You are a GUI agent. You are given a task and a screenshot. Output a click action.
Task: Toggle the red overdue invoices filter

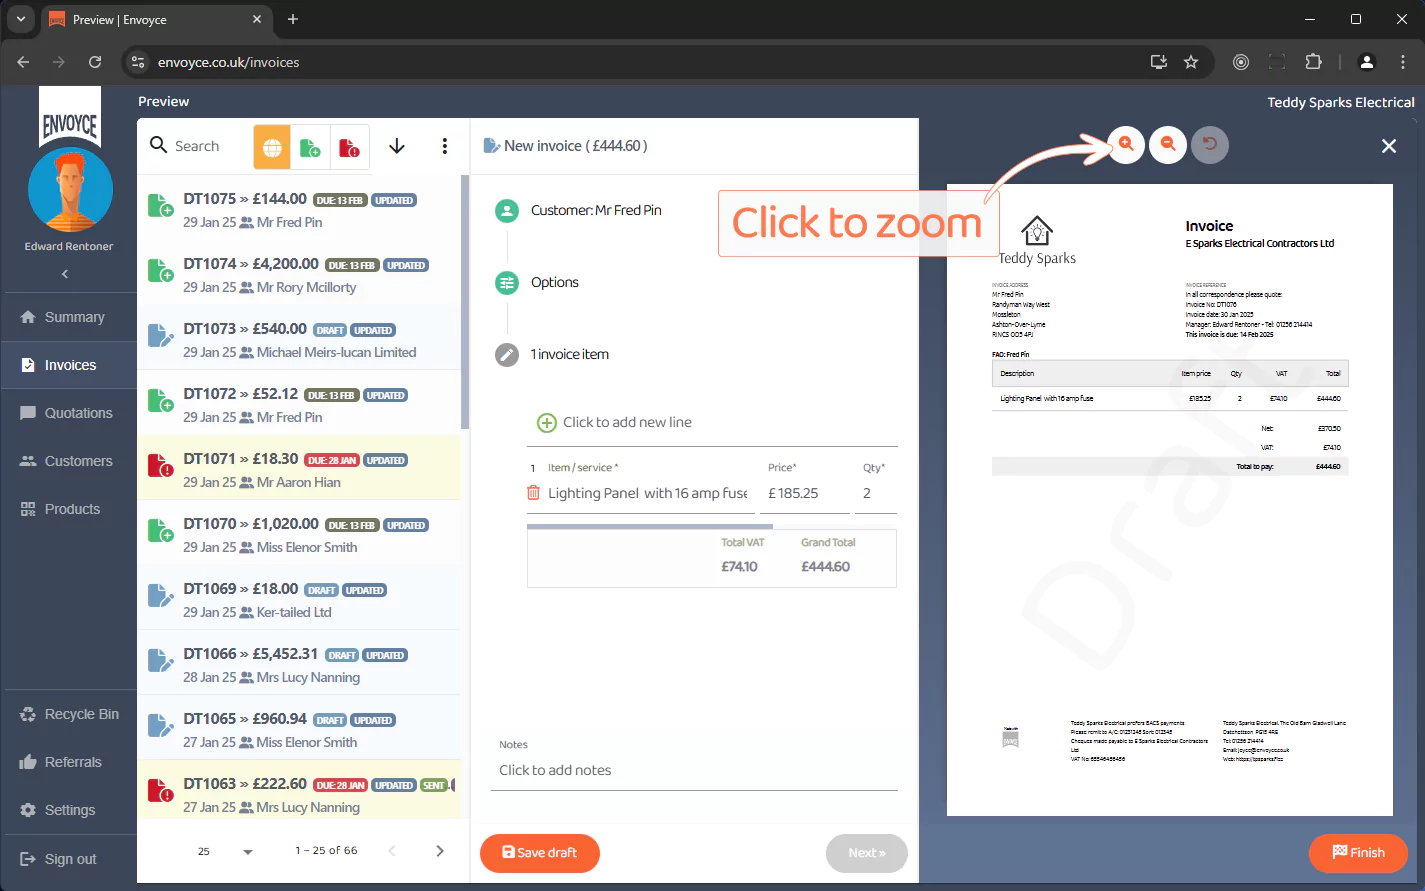pos(349,148)
